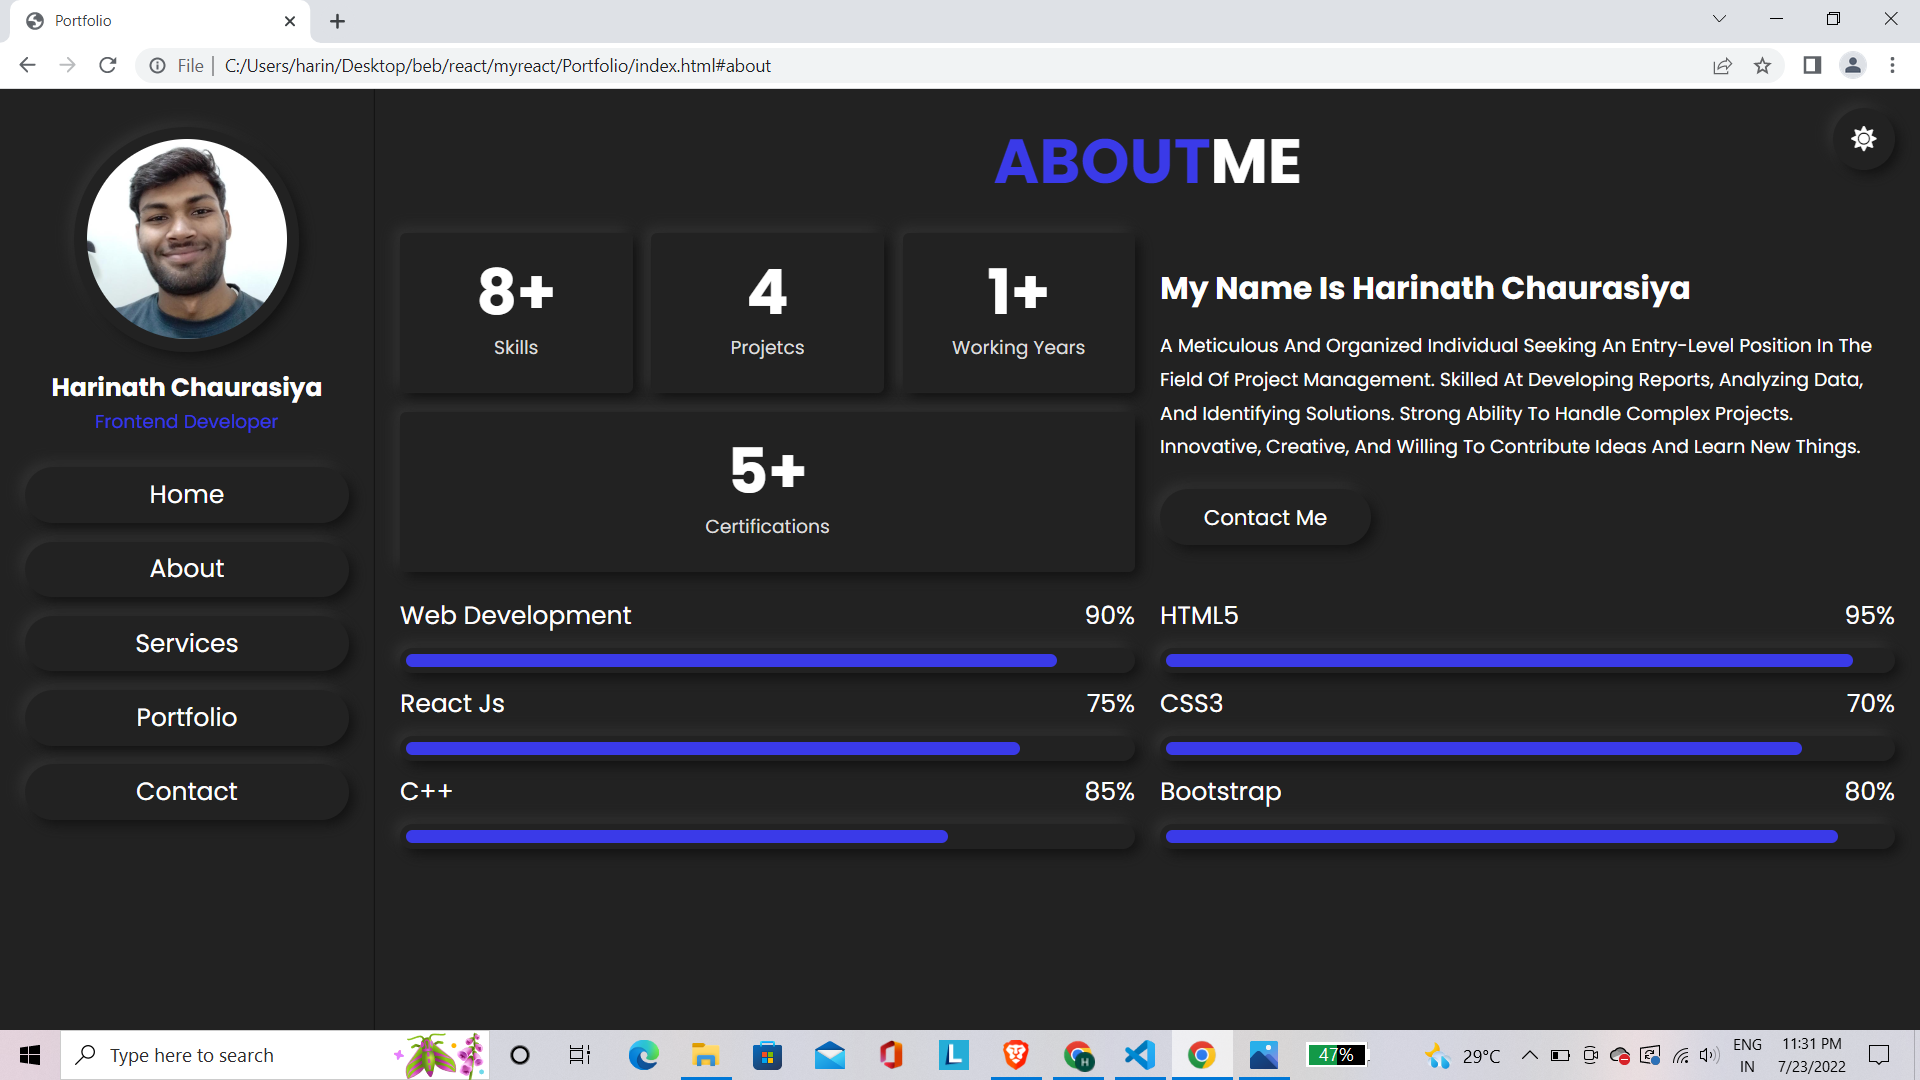This screenshot has height=1080, width=1920.
Task: Show hidden system tray icons
Action: click(x=1529, y=1055)
